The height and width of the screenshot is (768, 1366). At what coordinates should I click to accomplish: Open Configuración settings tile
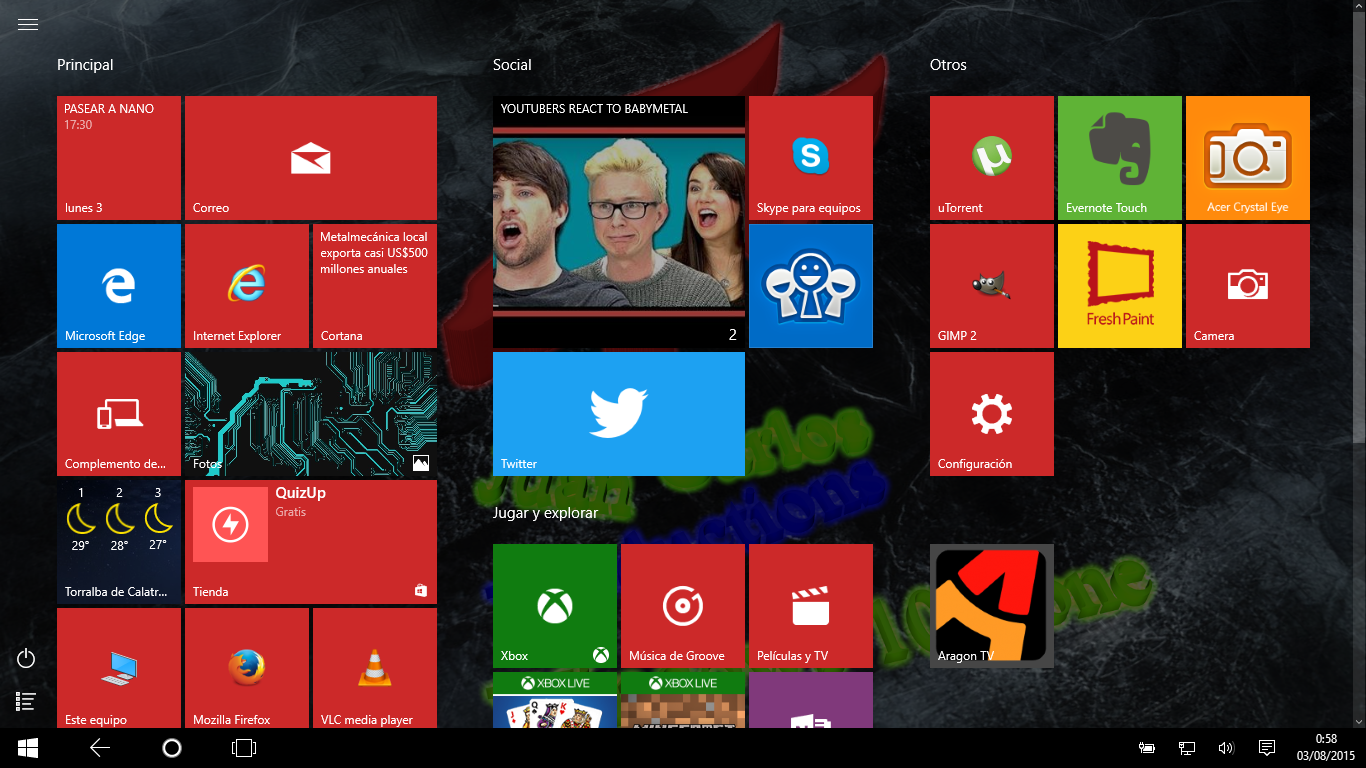point(992,414)
